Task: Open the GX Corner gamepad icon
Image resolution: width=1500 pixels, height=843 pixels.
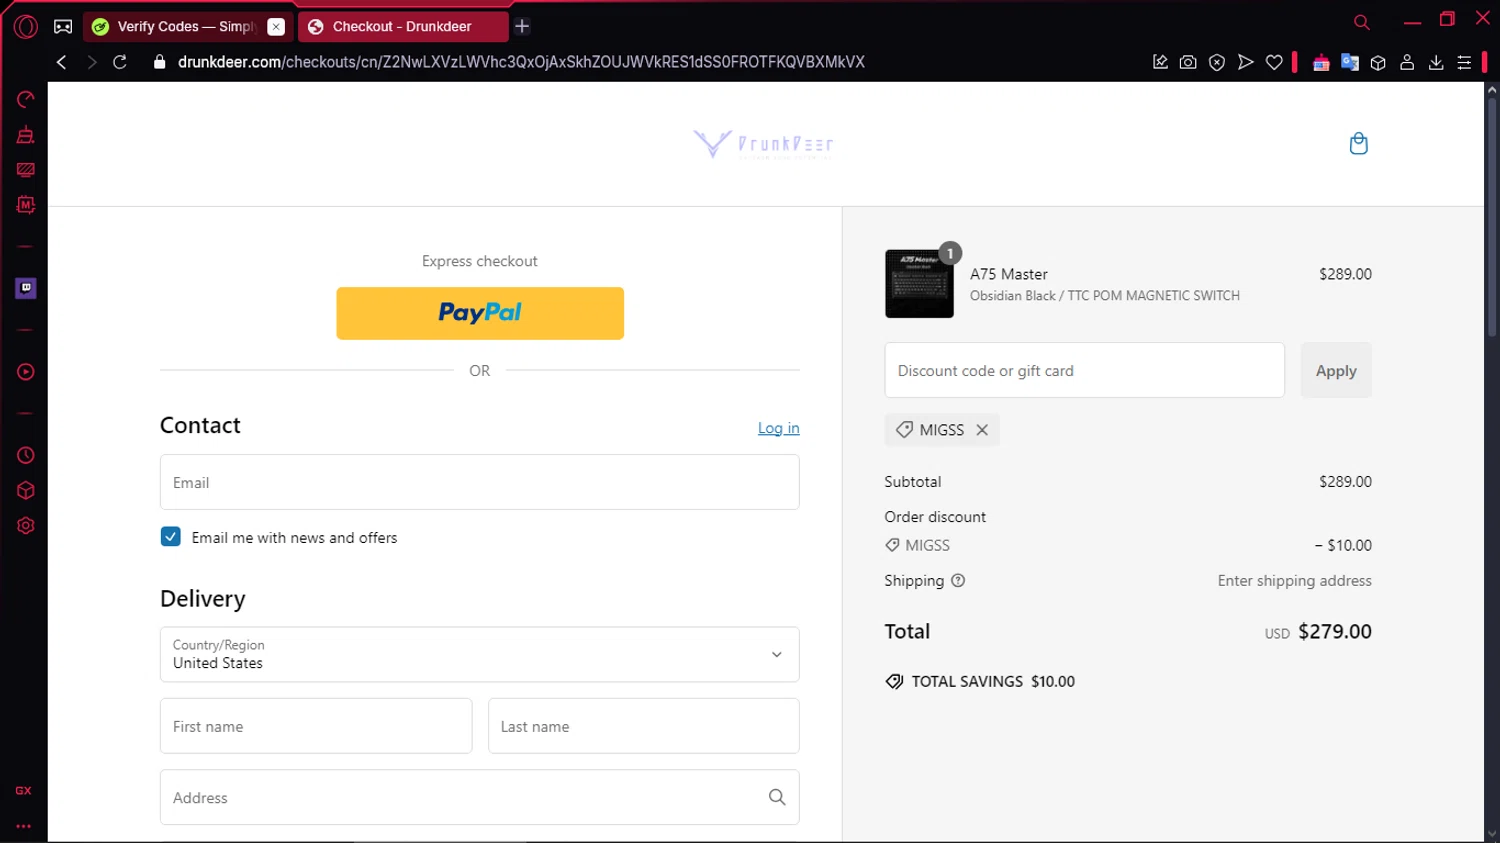Action: (x=63, y=27)
